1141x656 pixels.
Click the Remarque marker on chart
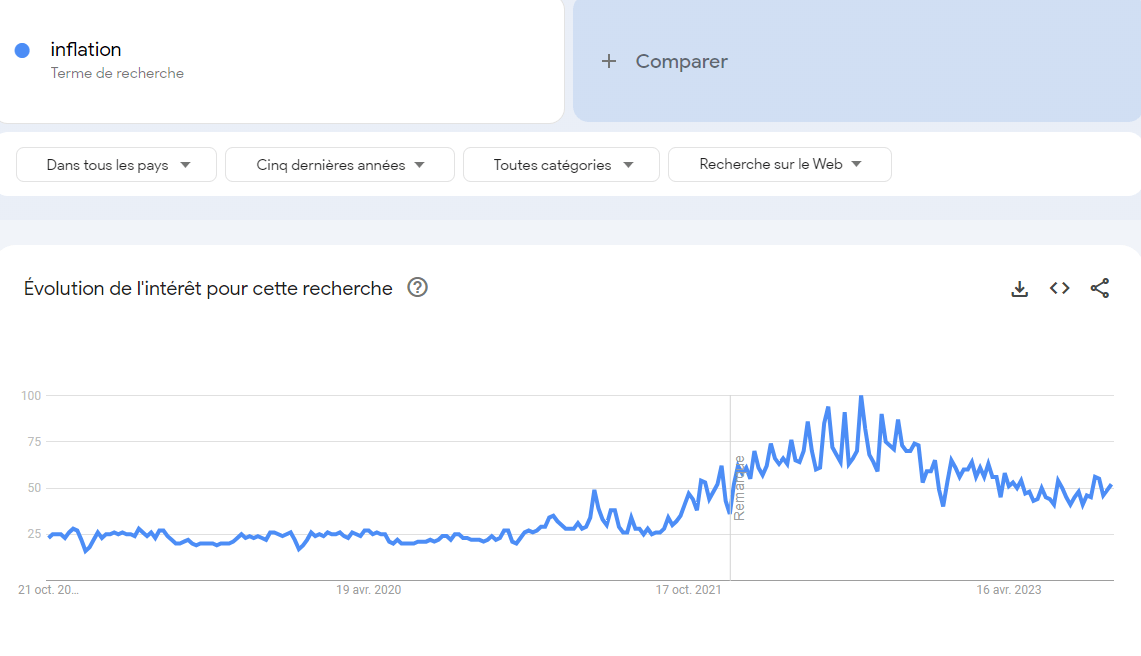[739, 488]
